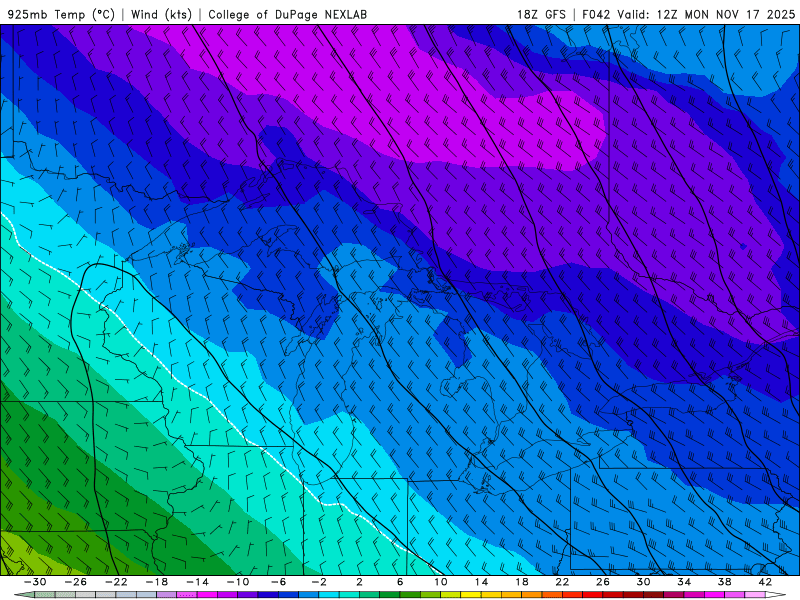Viewport: 800px width, 600px height.
Task: Click the "-30" colorbar label
Action: click(x=35, y=582)
